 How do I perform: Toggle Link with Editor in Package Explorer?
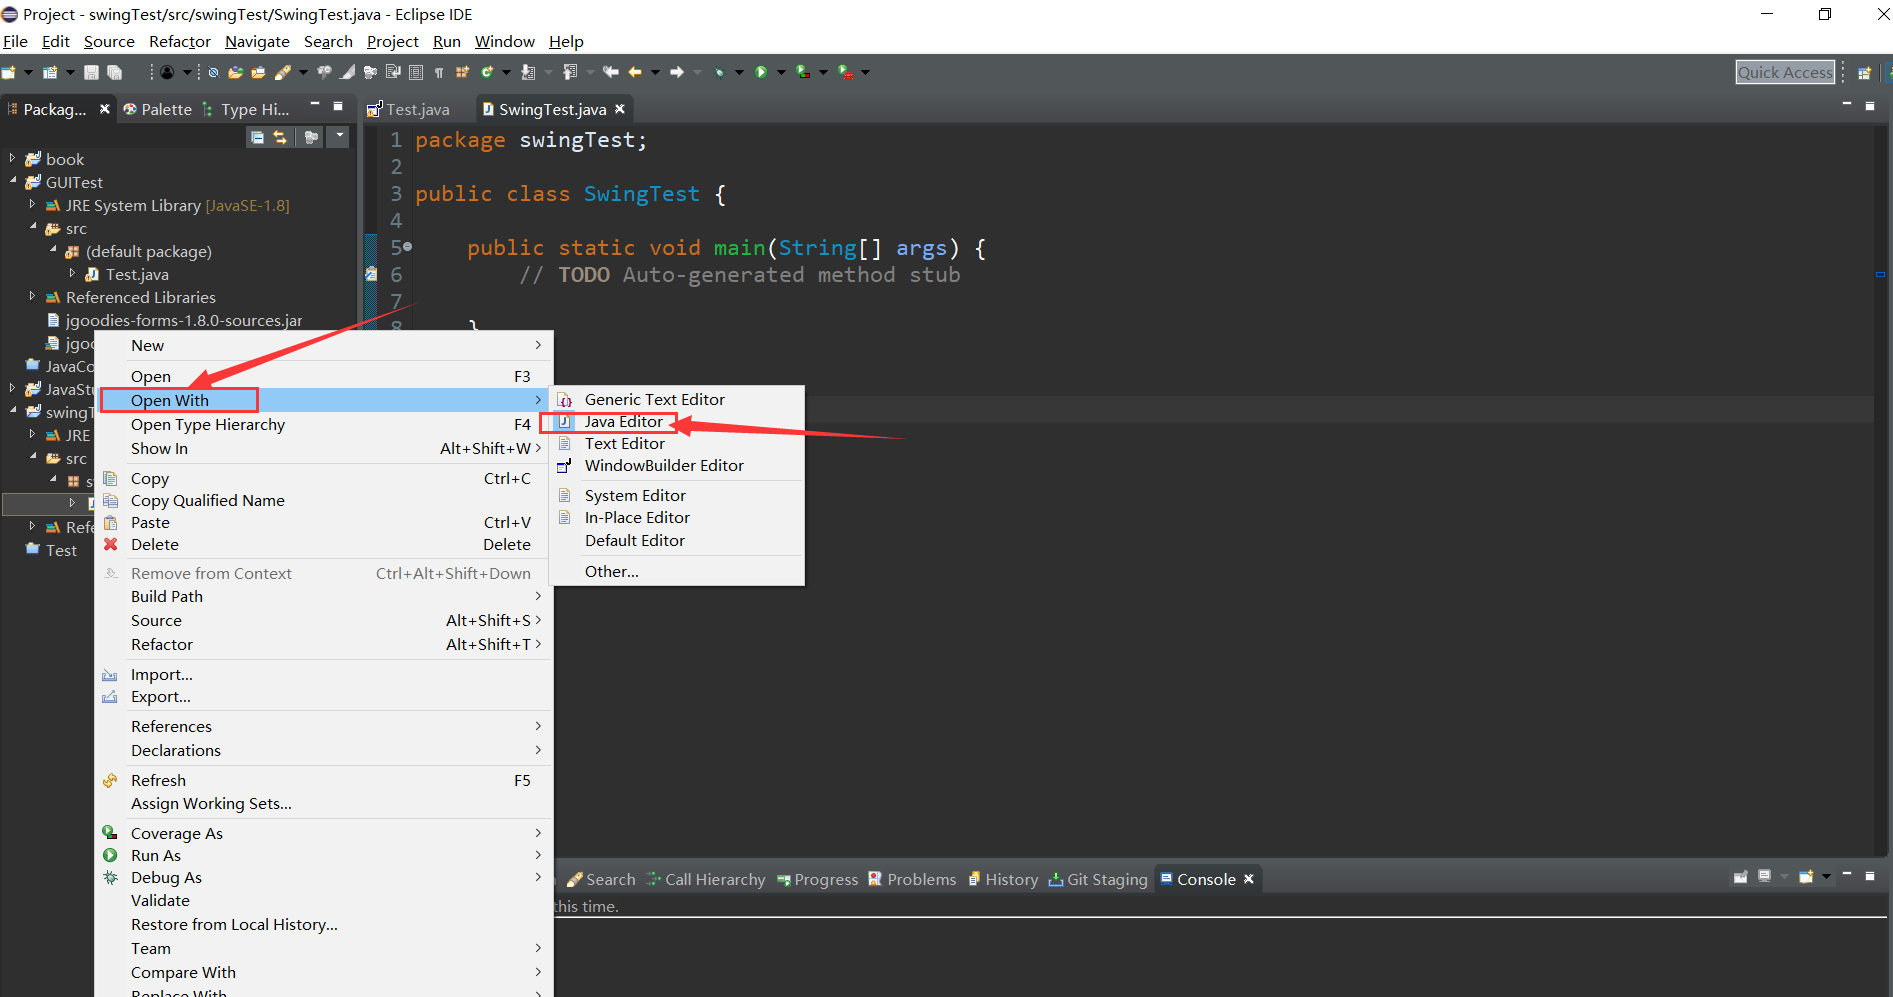tap(280, 137)
